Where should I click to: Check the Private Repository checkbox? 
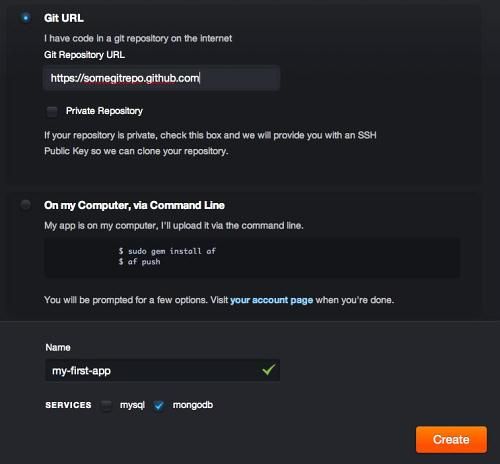point(52,111)
